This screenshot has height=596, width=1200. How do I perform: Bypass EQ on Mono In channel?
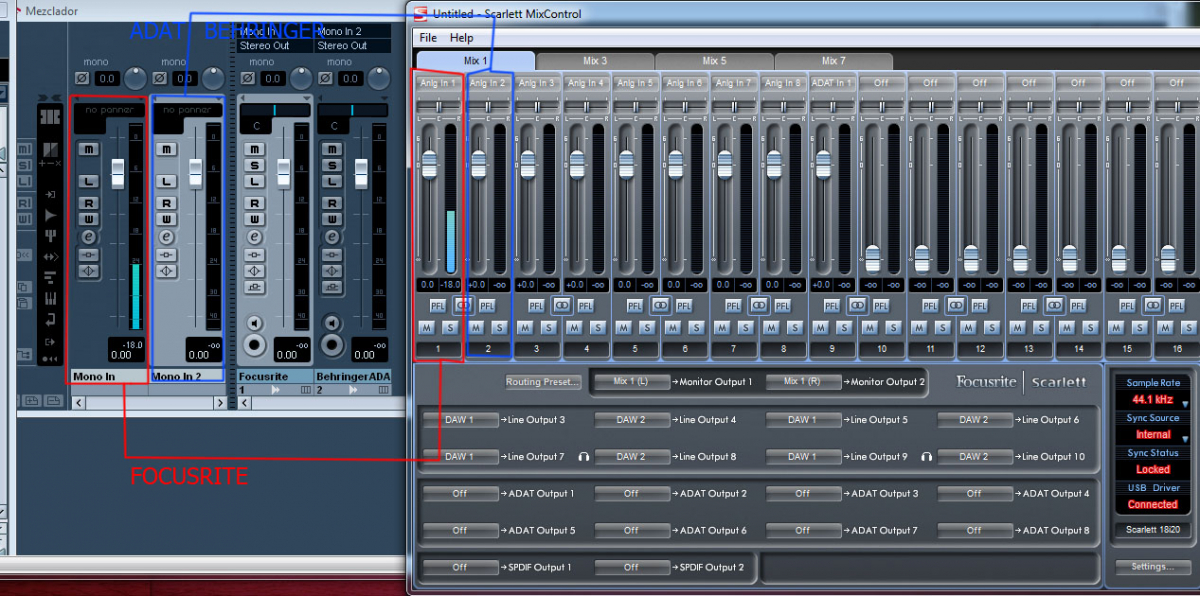(89, 270)
